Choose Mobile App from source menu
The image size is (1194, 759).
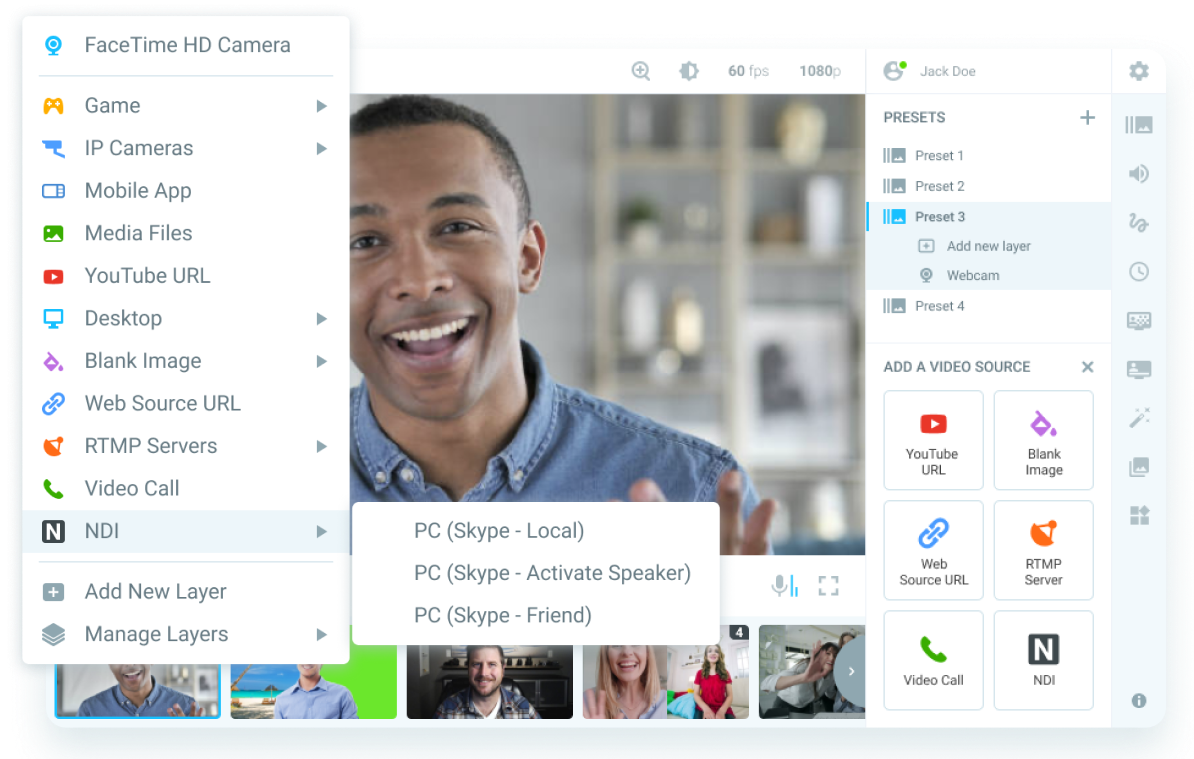click(x=186, y=191)
